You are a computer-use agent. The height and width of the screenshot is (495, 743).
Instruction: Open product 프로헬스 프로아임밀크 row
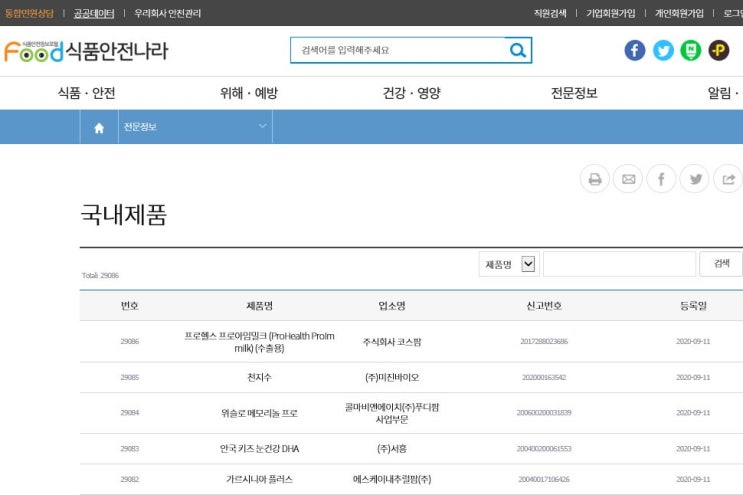click(x=259, y=342)
